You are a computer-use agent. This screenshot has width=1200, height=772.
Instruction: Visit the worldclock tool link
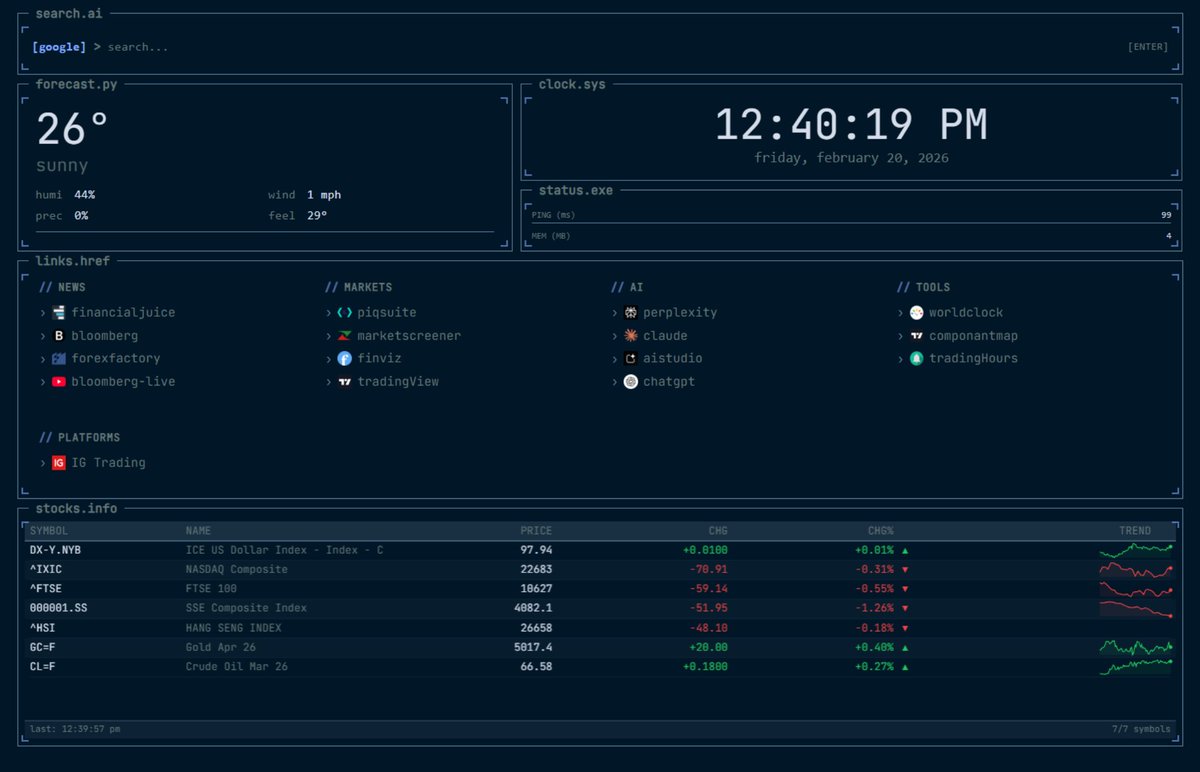pyautogui.click(x=966, y=313)
